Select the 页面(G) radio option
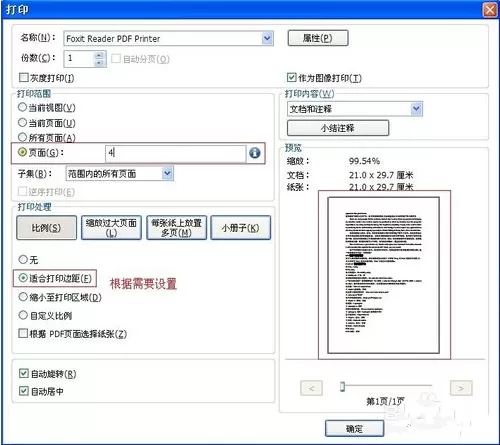The width and height of the screenshot is (500, 445). pyautogui.click(x=22, y=152)
